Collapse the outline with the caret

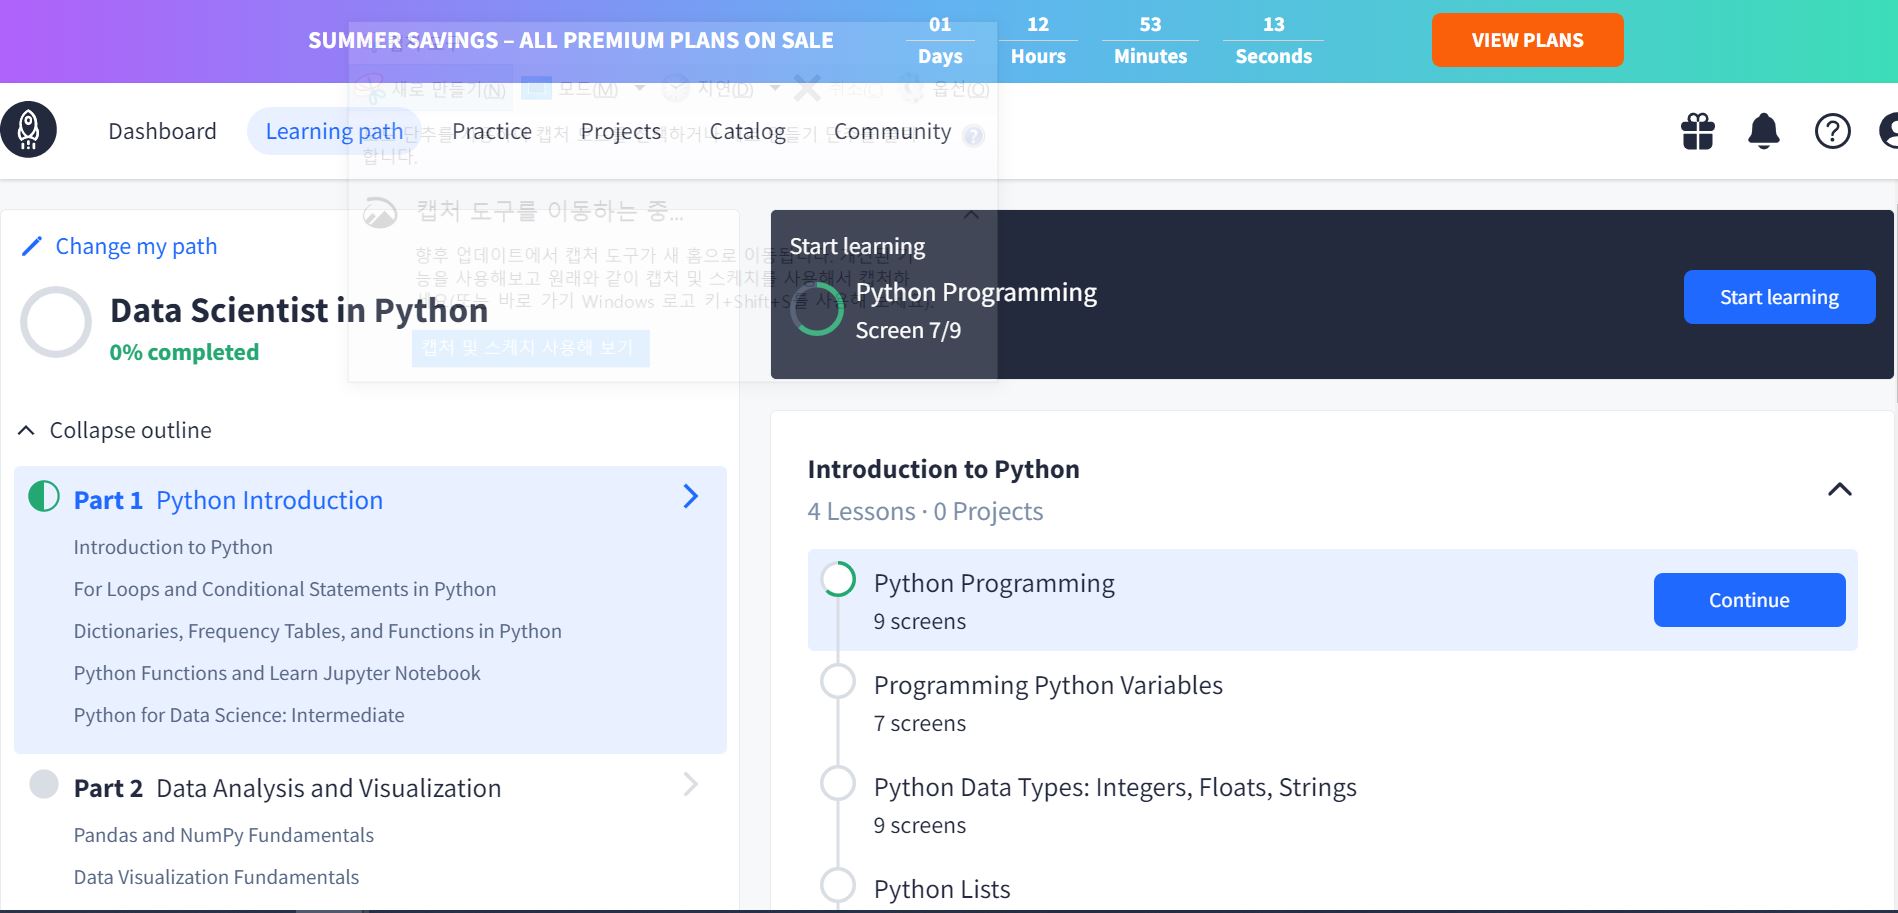point(26,430)
